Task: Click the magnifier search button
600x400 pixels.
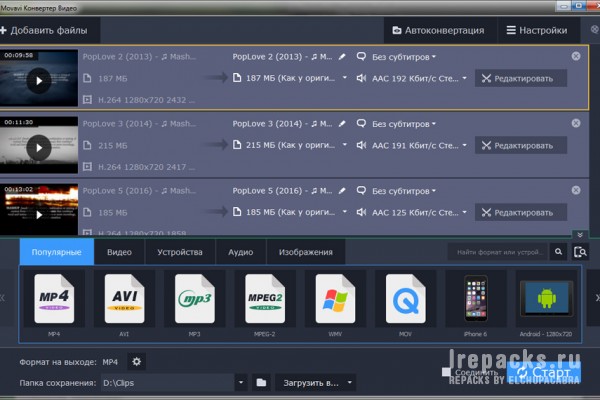Action: coord(559,252)
